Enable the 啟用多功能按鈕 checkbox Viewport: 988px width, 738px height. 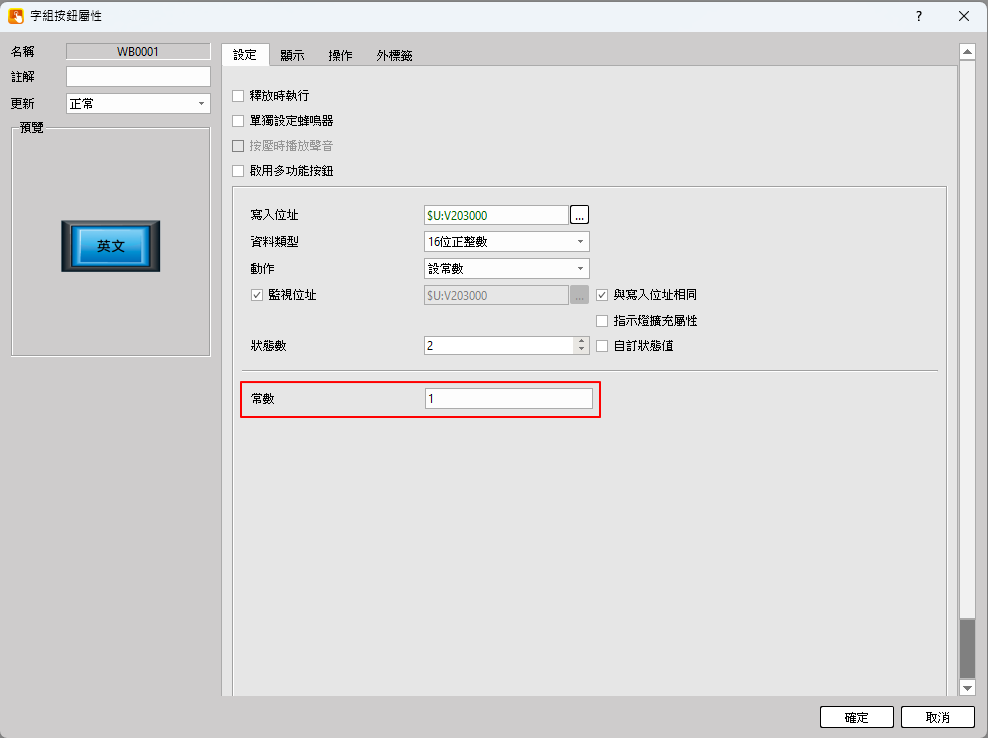pos(238,171)
